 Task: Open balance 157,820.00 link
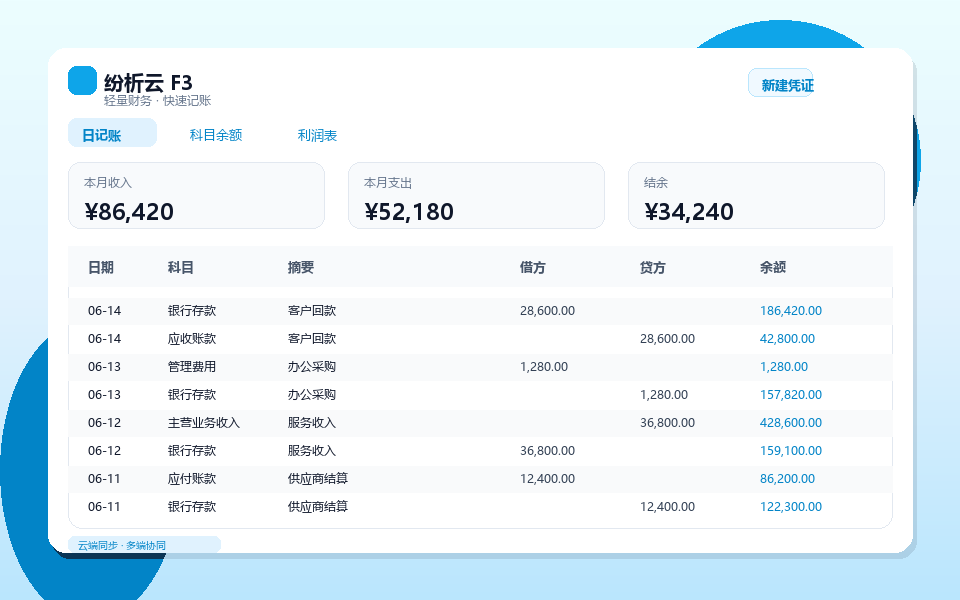pos(790,395)
